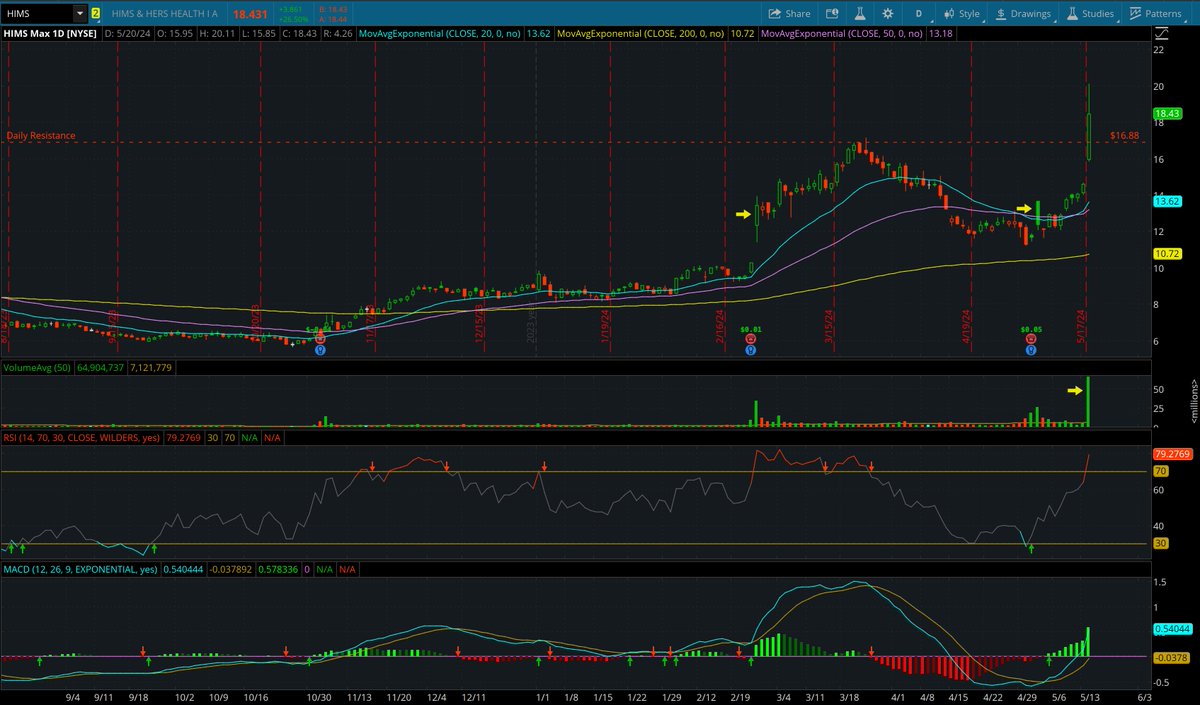Viewport: 1200px width, 705px height.
Task: Open the flask icon in the toolbar
Action: pyautogui.click(x=859, y=14)
